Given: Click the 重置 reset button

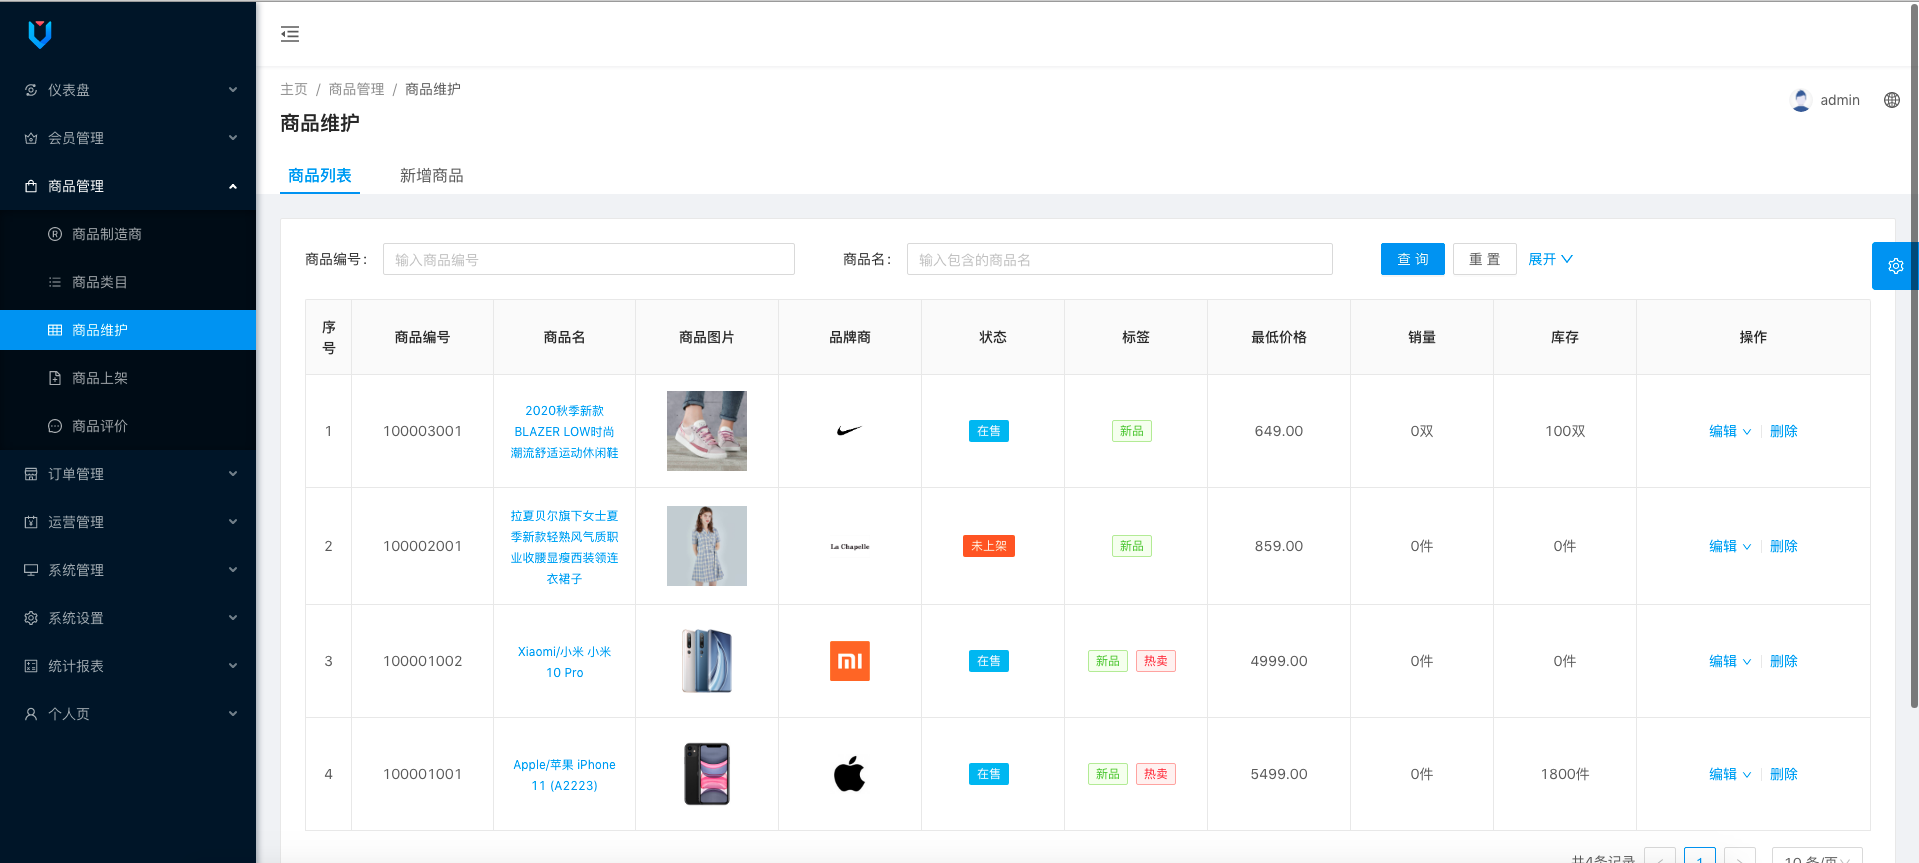Looking at the screenshot, I should pos(1485,259).
